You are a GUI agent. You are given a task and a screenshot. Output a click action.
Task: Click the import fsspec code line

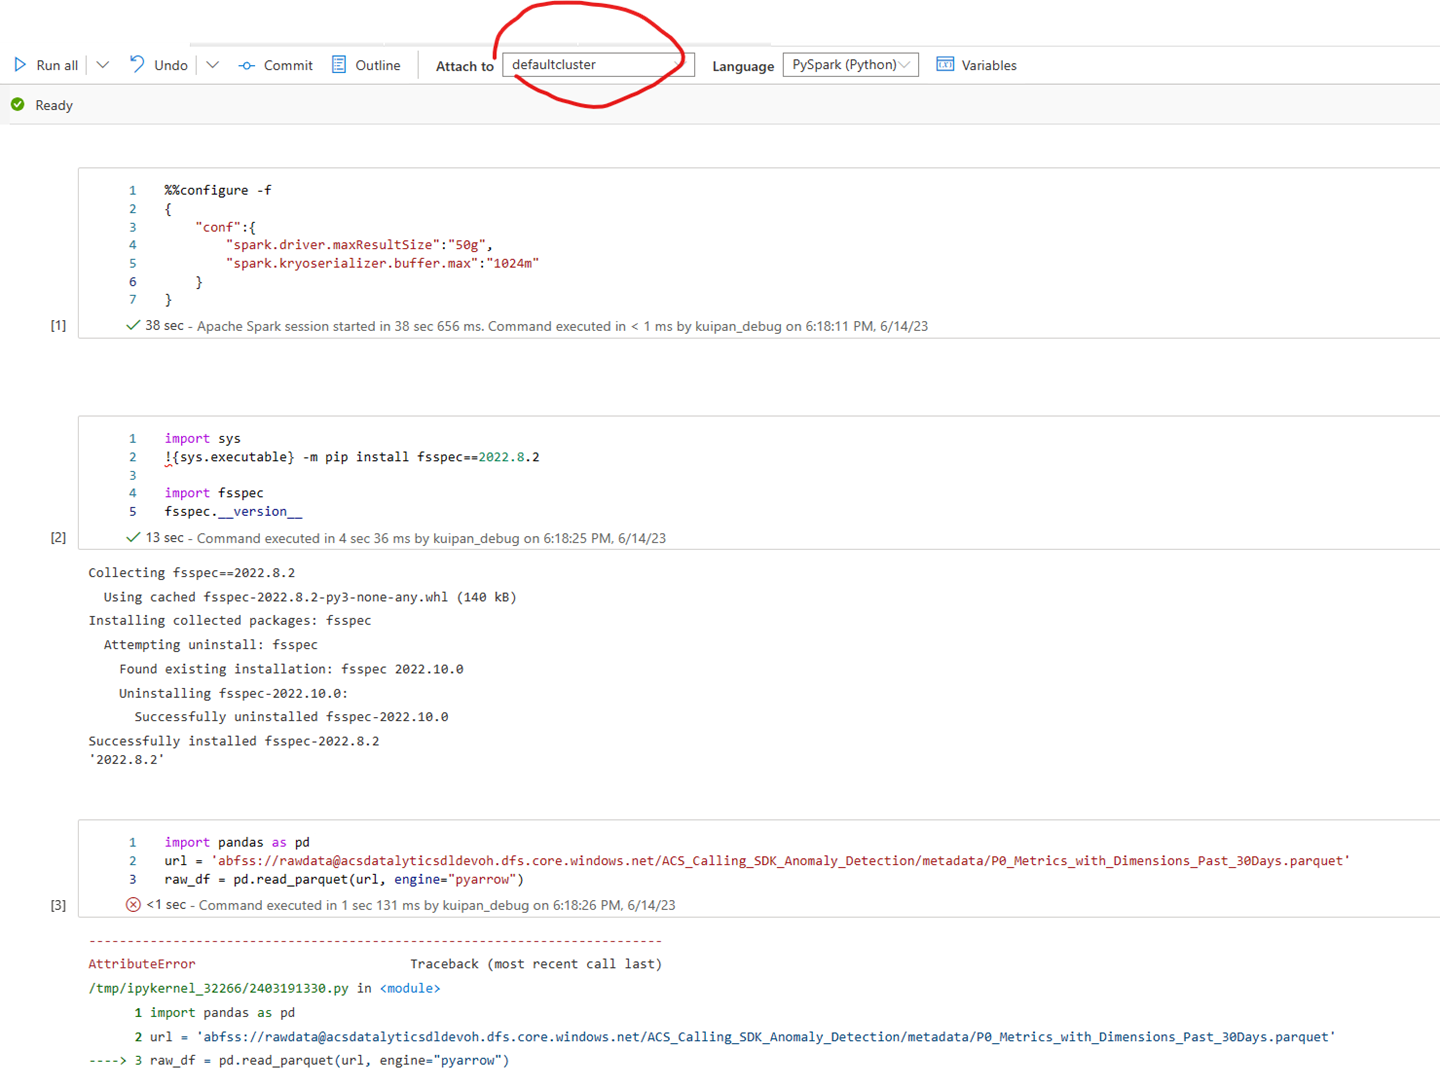(x=214, y=493)
